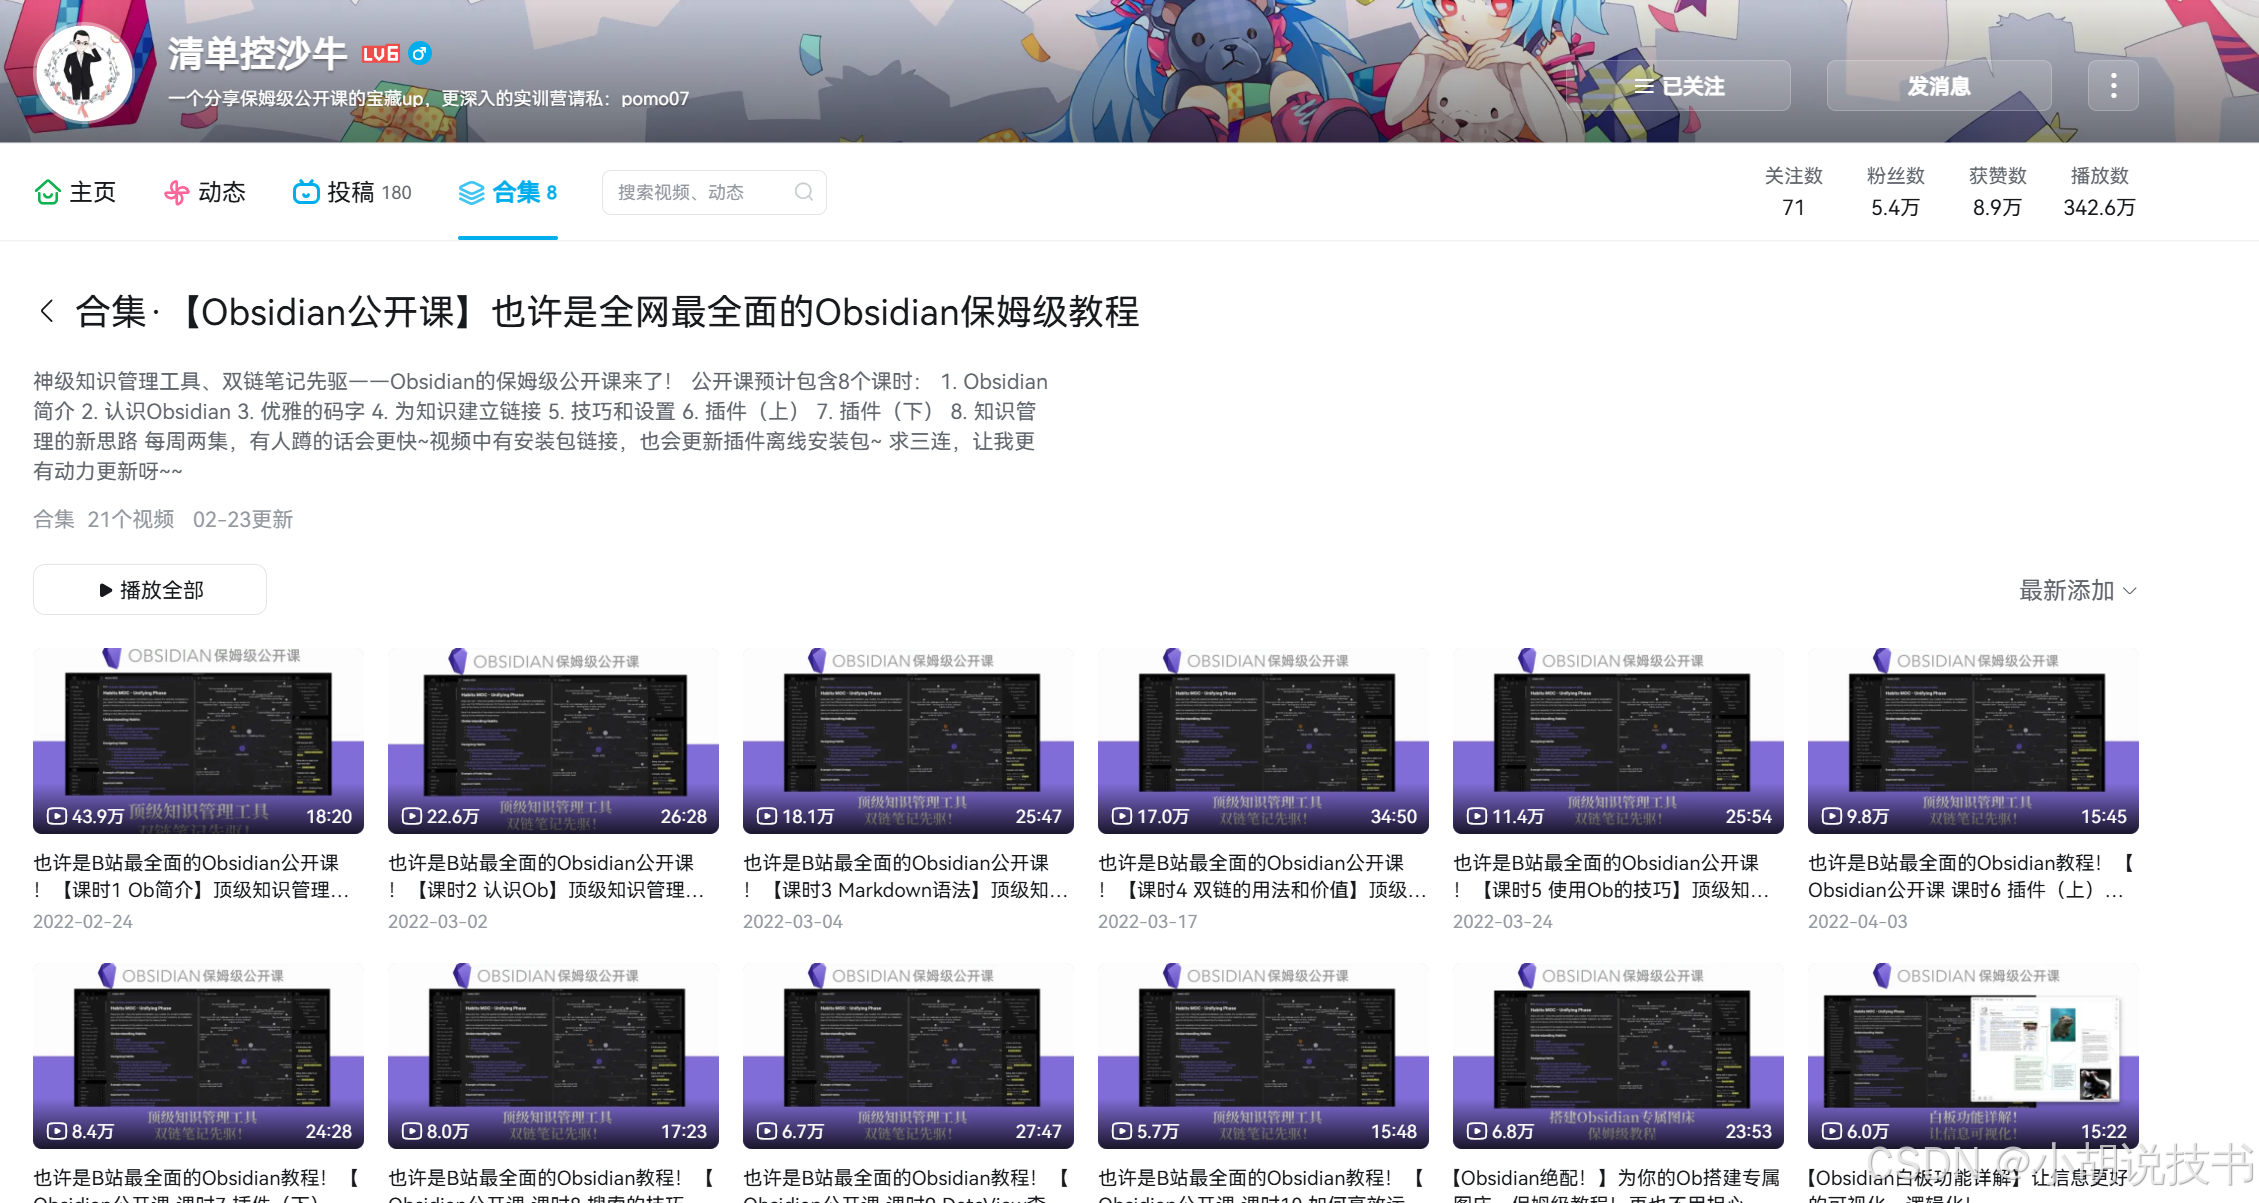Click the 已关注 following button

(x=1679, y=86)
